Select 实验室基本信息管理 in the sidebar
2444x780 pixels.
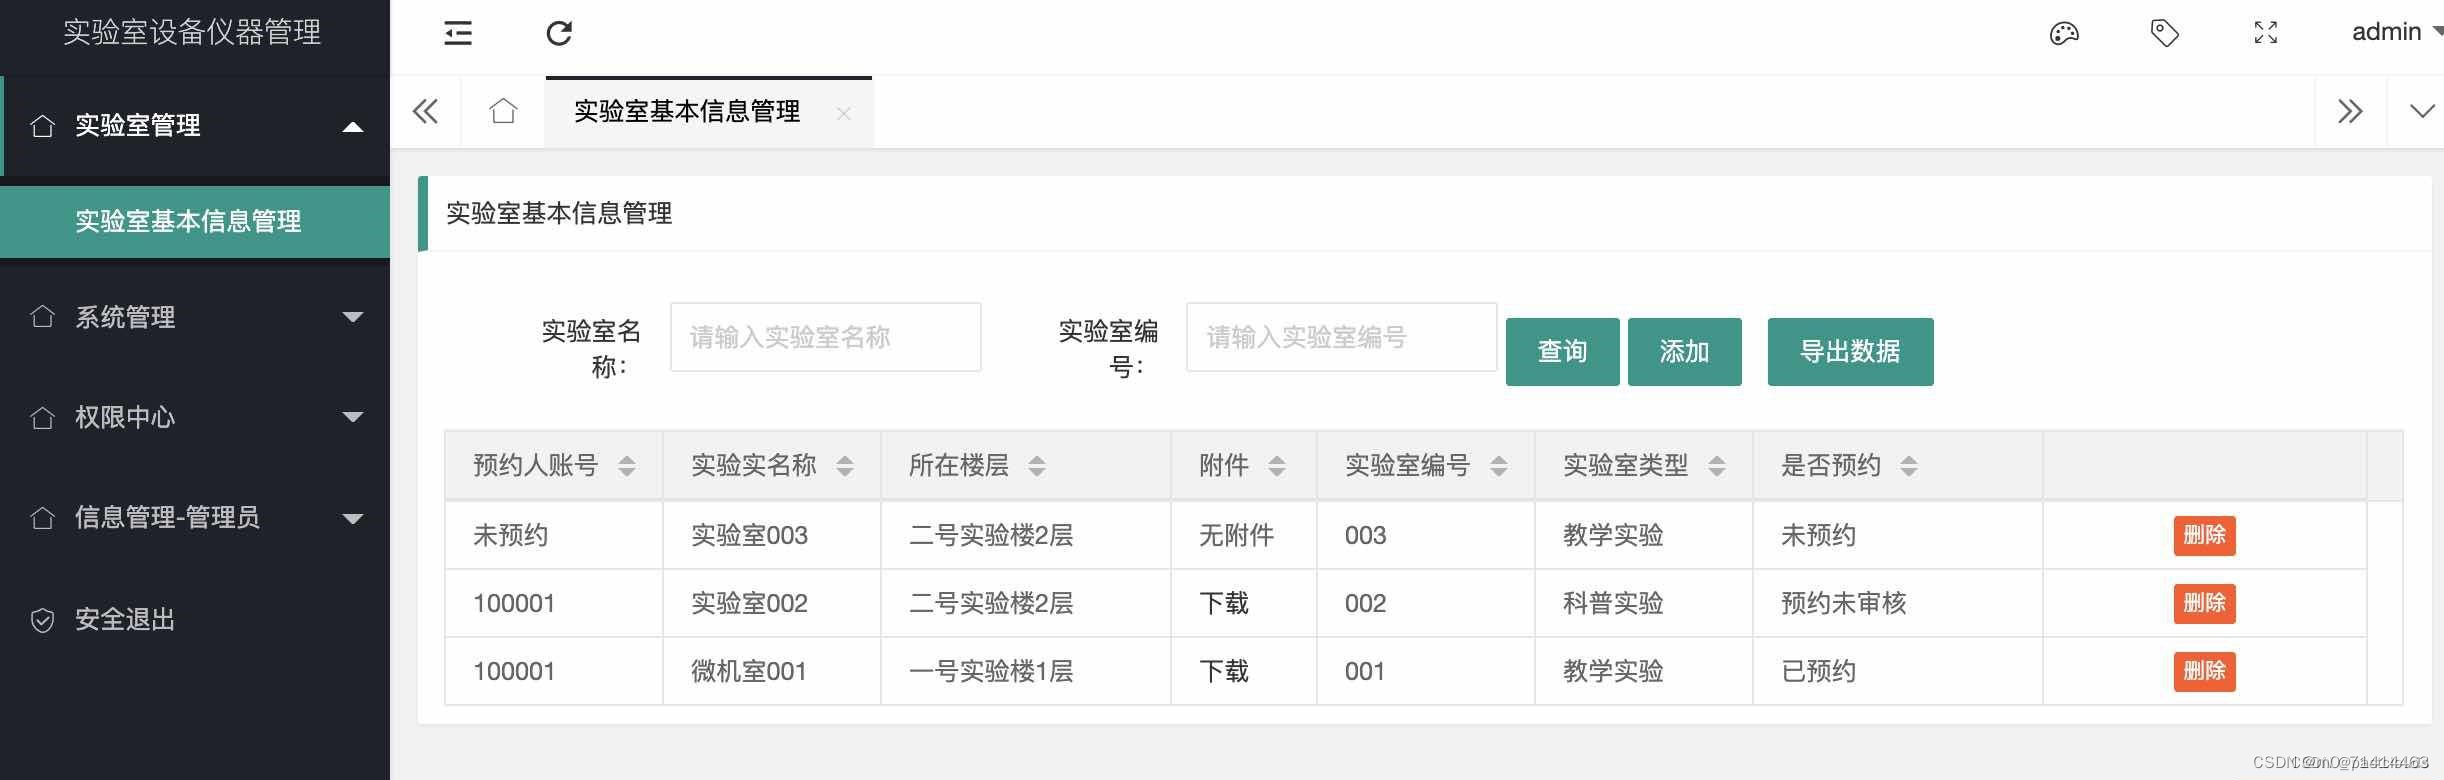(195, 221)
